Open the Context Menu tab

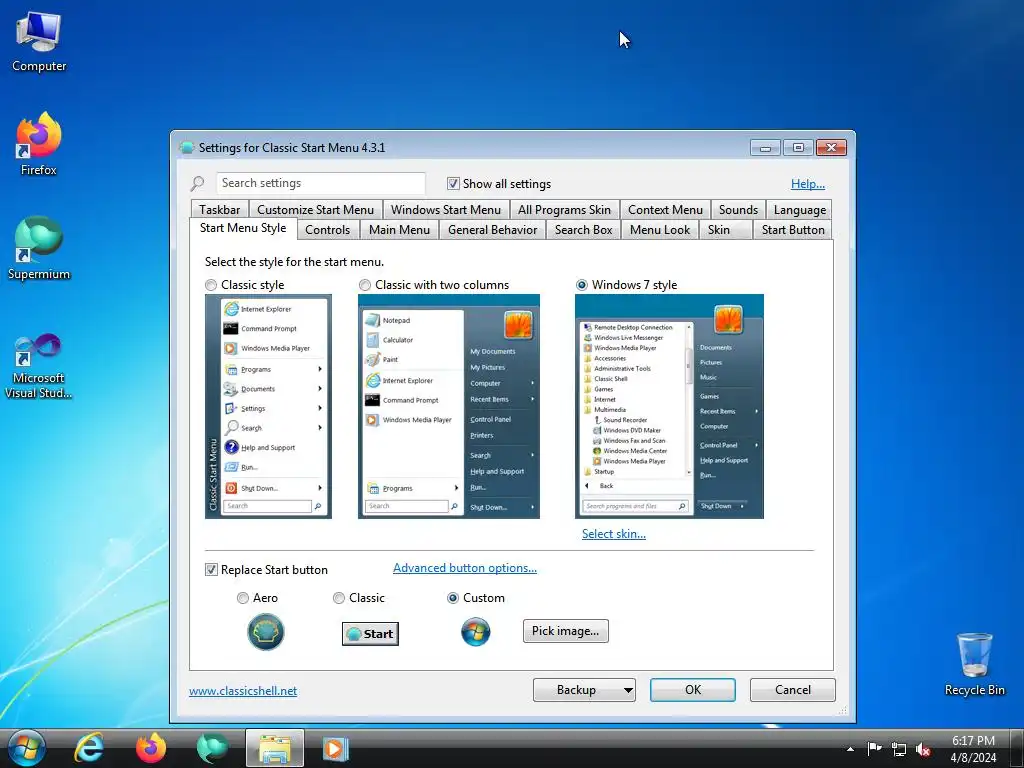coord(665,210)
